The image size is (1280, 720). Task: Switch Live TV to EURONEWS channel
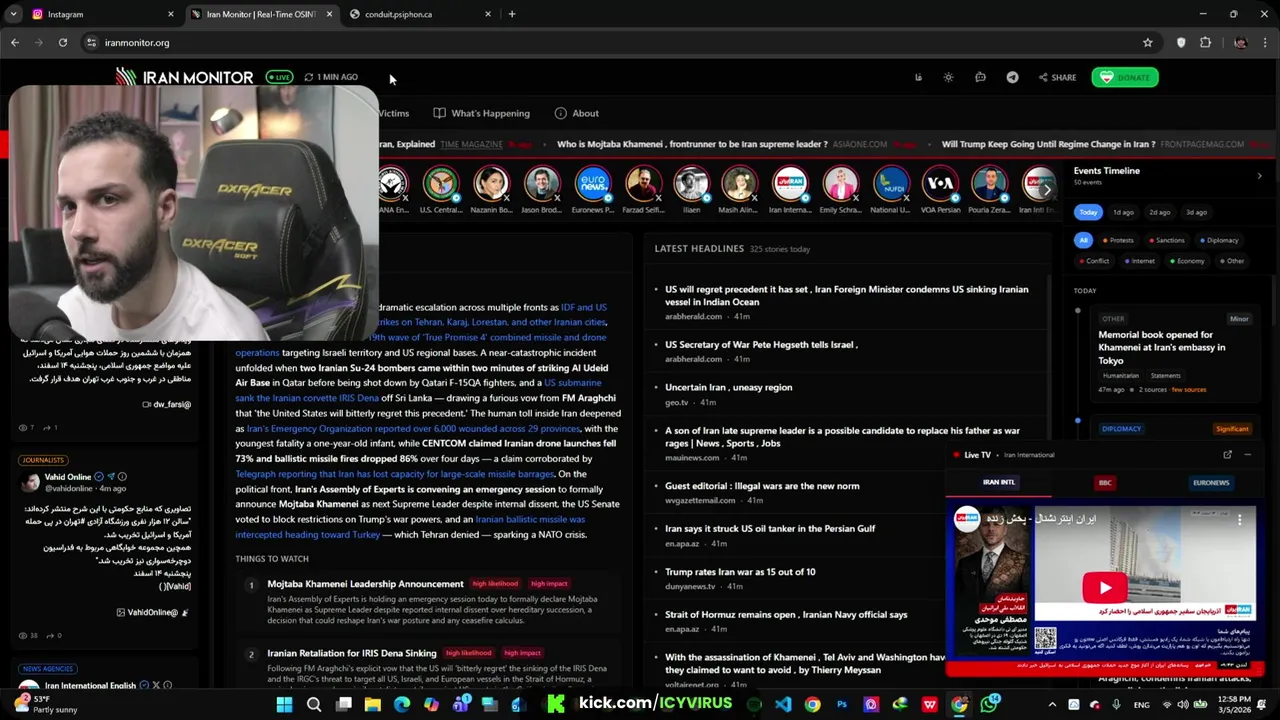tap(1211, 483)
